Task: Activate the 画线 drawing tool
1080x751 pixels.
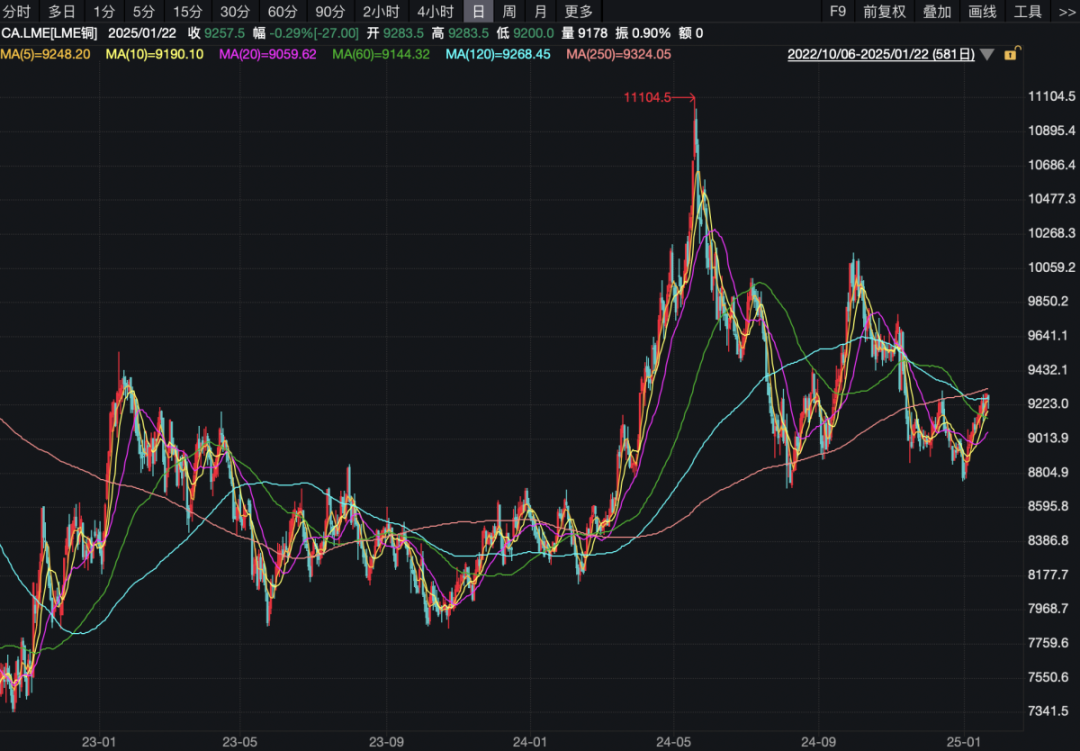Action: click(983, 12)
